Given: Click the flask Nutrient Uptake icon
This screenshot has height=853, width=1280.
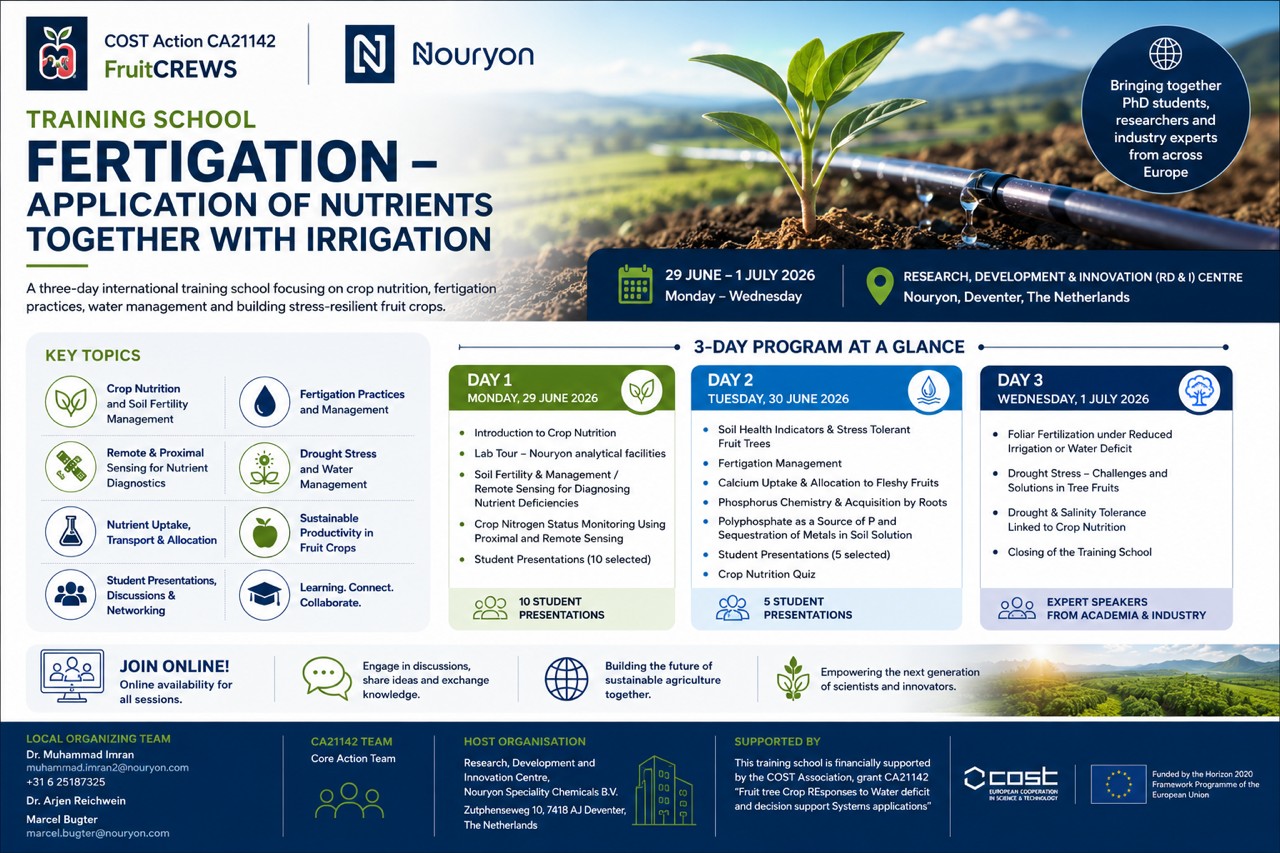Looking at the screenshot, I should 71,531.
